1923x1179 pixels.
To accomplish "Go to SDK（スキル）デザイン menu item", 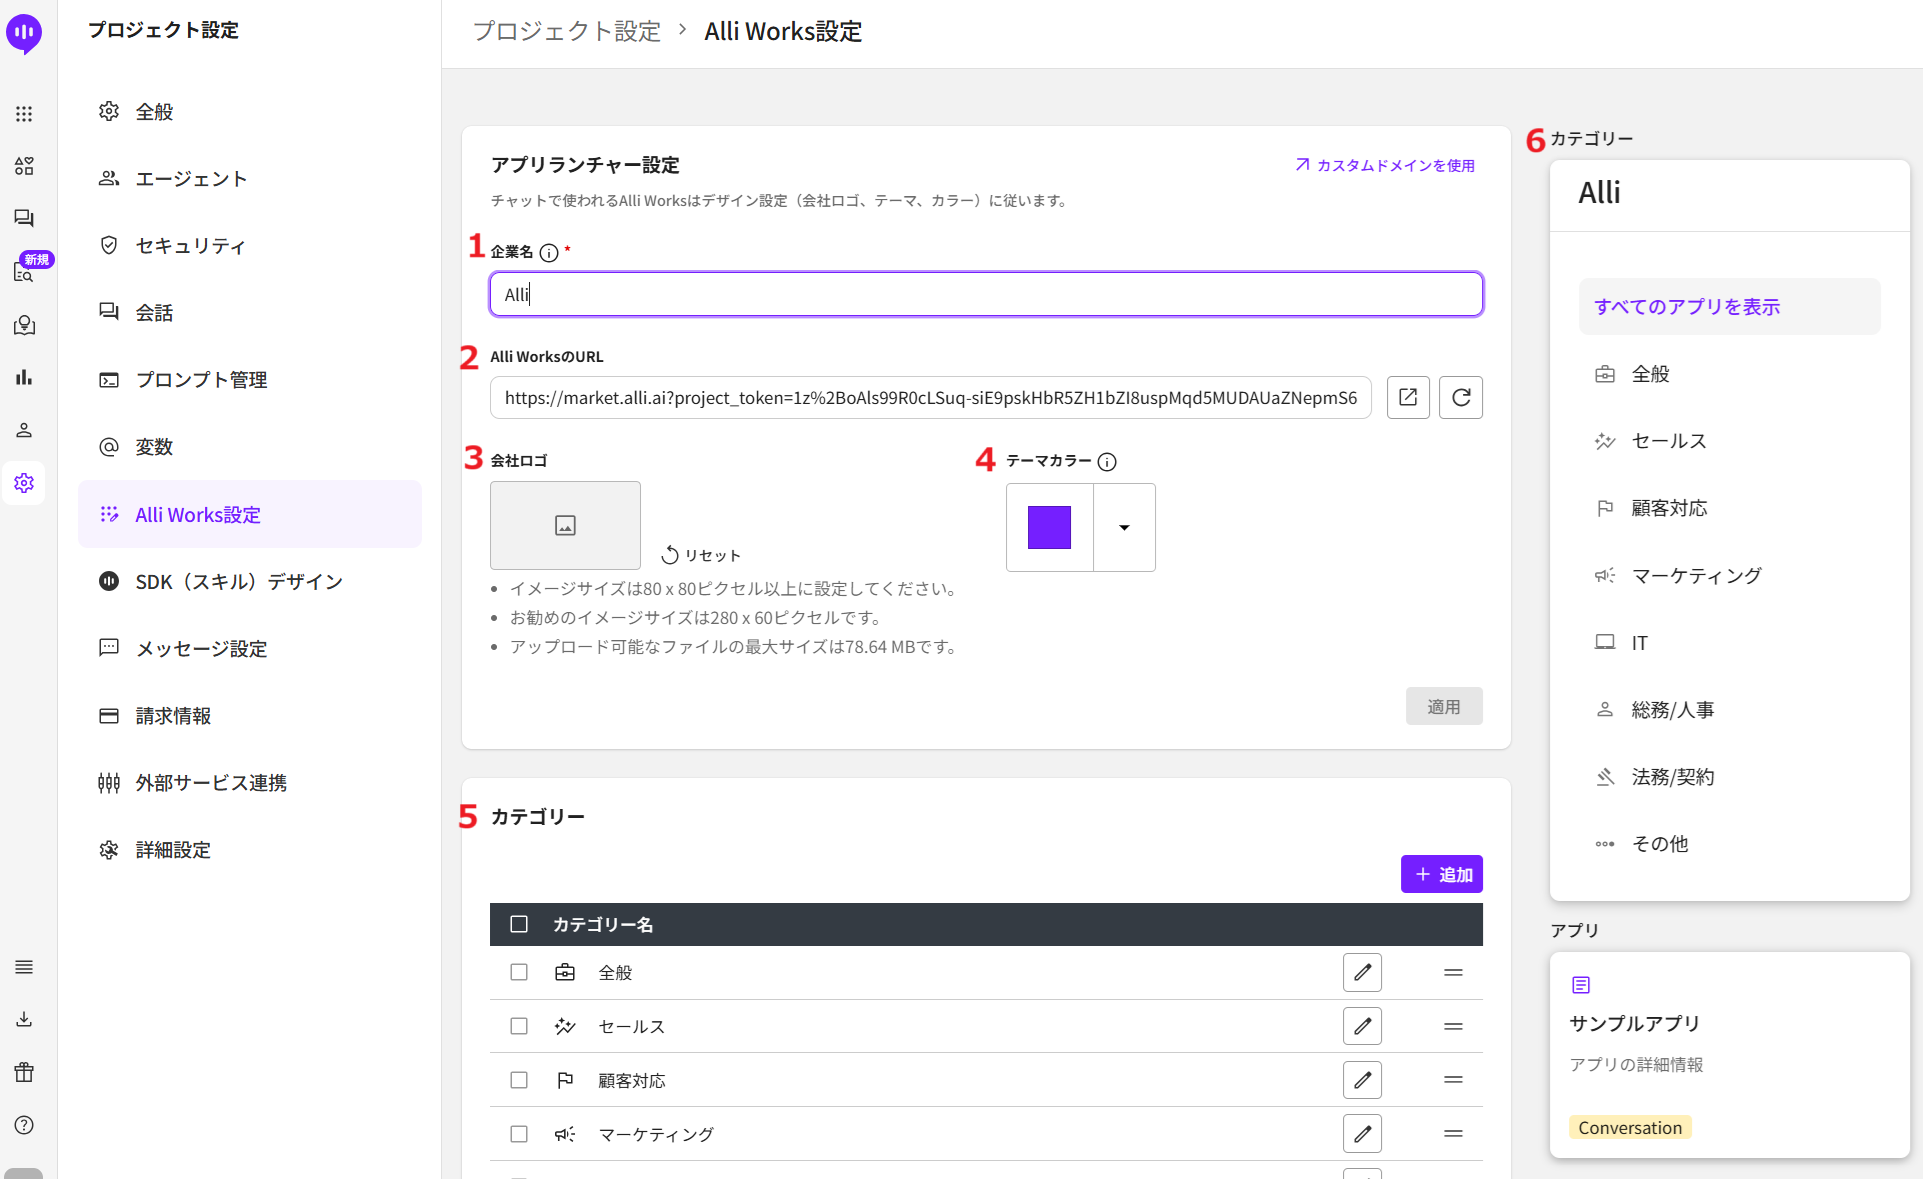I will click(x=238, y=582).
